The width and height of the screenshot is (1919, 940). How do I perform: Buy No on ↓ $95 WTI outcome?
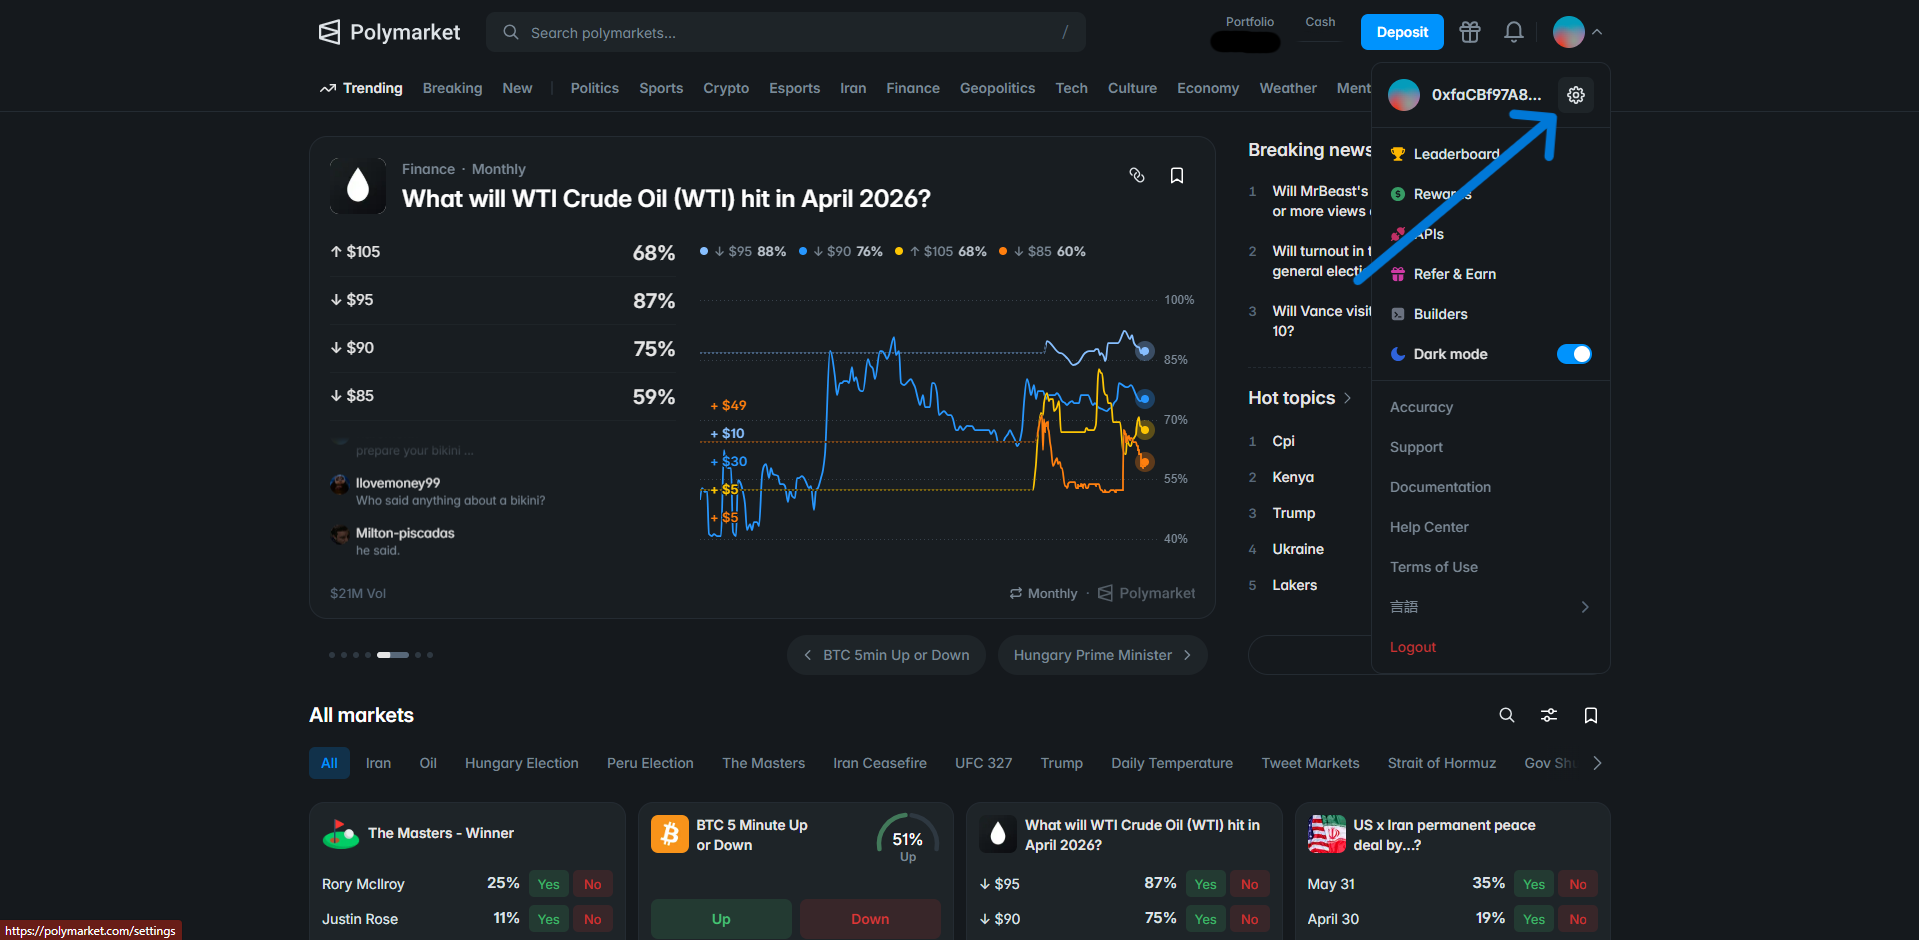1250,884
